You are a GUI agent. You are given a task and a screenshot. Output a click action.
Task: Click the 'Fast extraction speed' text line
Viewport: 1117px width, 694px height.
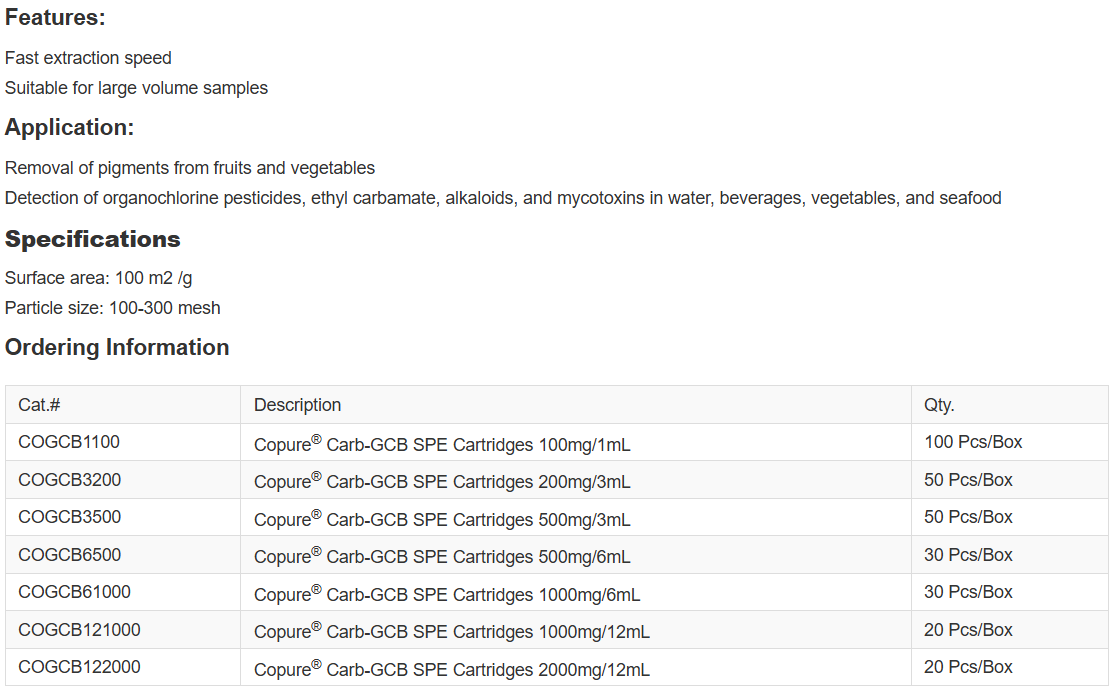[x=88, y=58]
